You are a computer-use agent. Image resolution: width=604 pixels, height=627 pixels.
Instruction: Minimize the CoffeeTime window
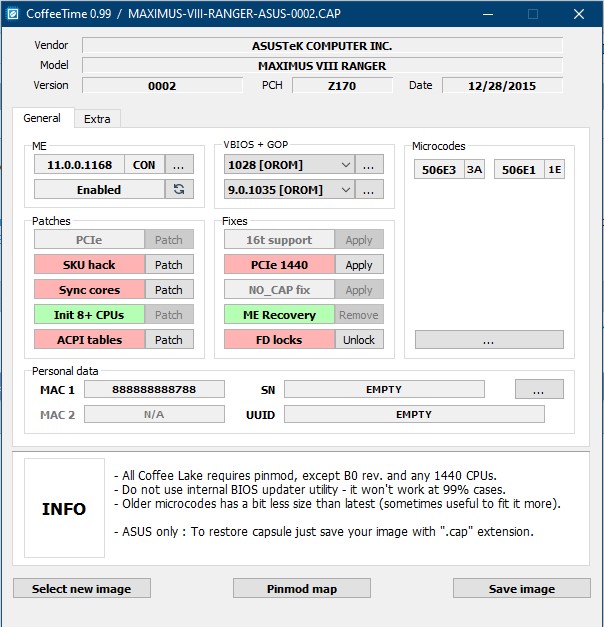(x=488, y=14)
